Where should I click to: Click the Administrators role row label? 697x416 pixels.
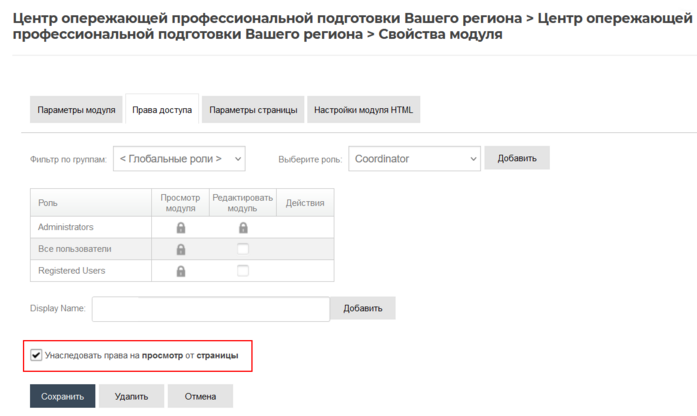[x=66, y=228]
